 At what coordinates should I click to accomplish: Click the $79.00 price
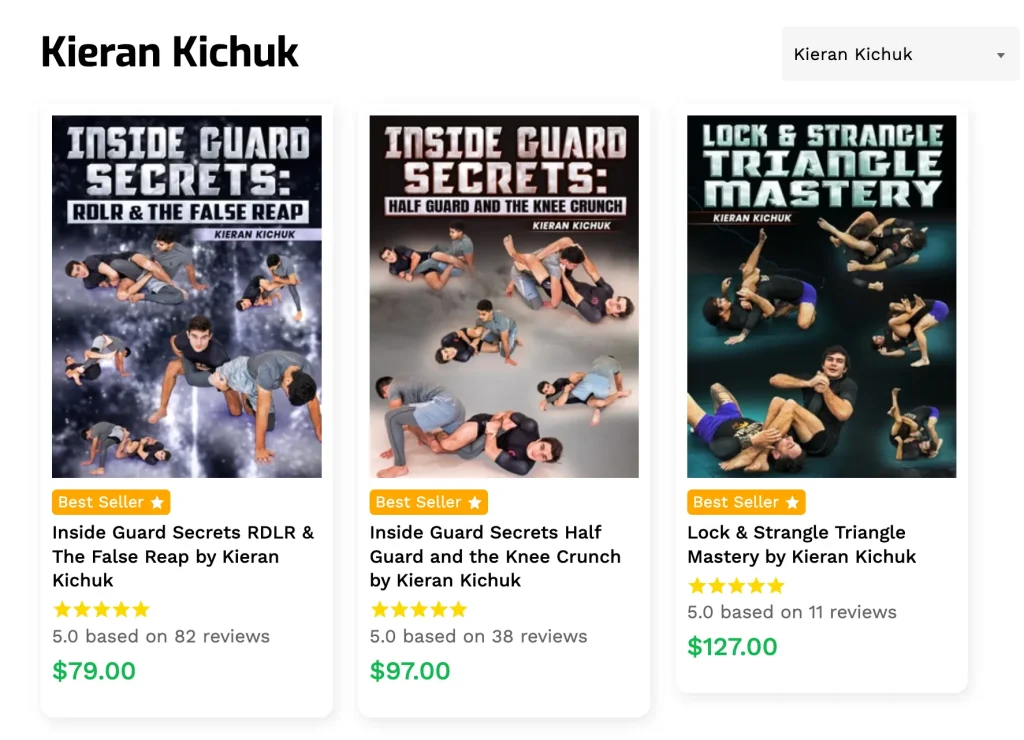(94, 671)
